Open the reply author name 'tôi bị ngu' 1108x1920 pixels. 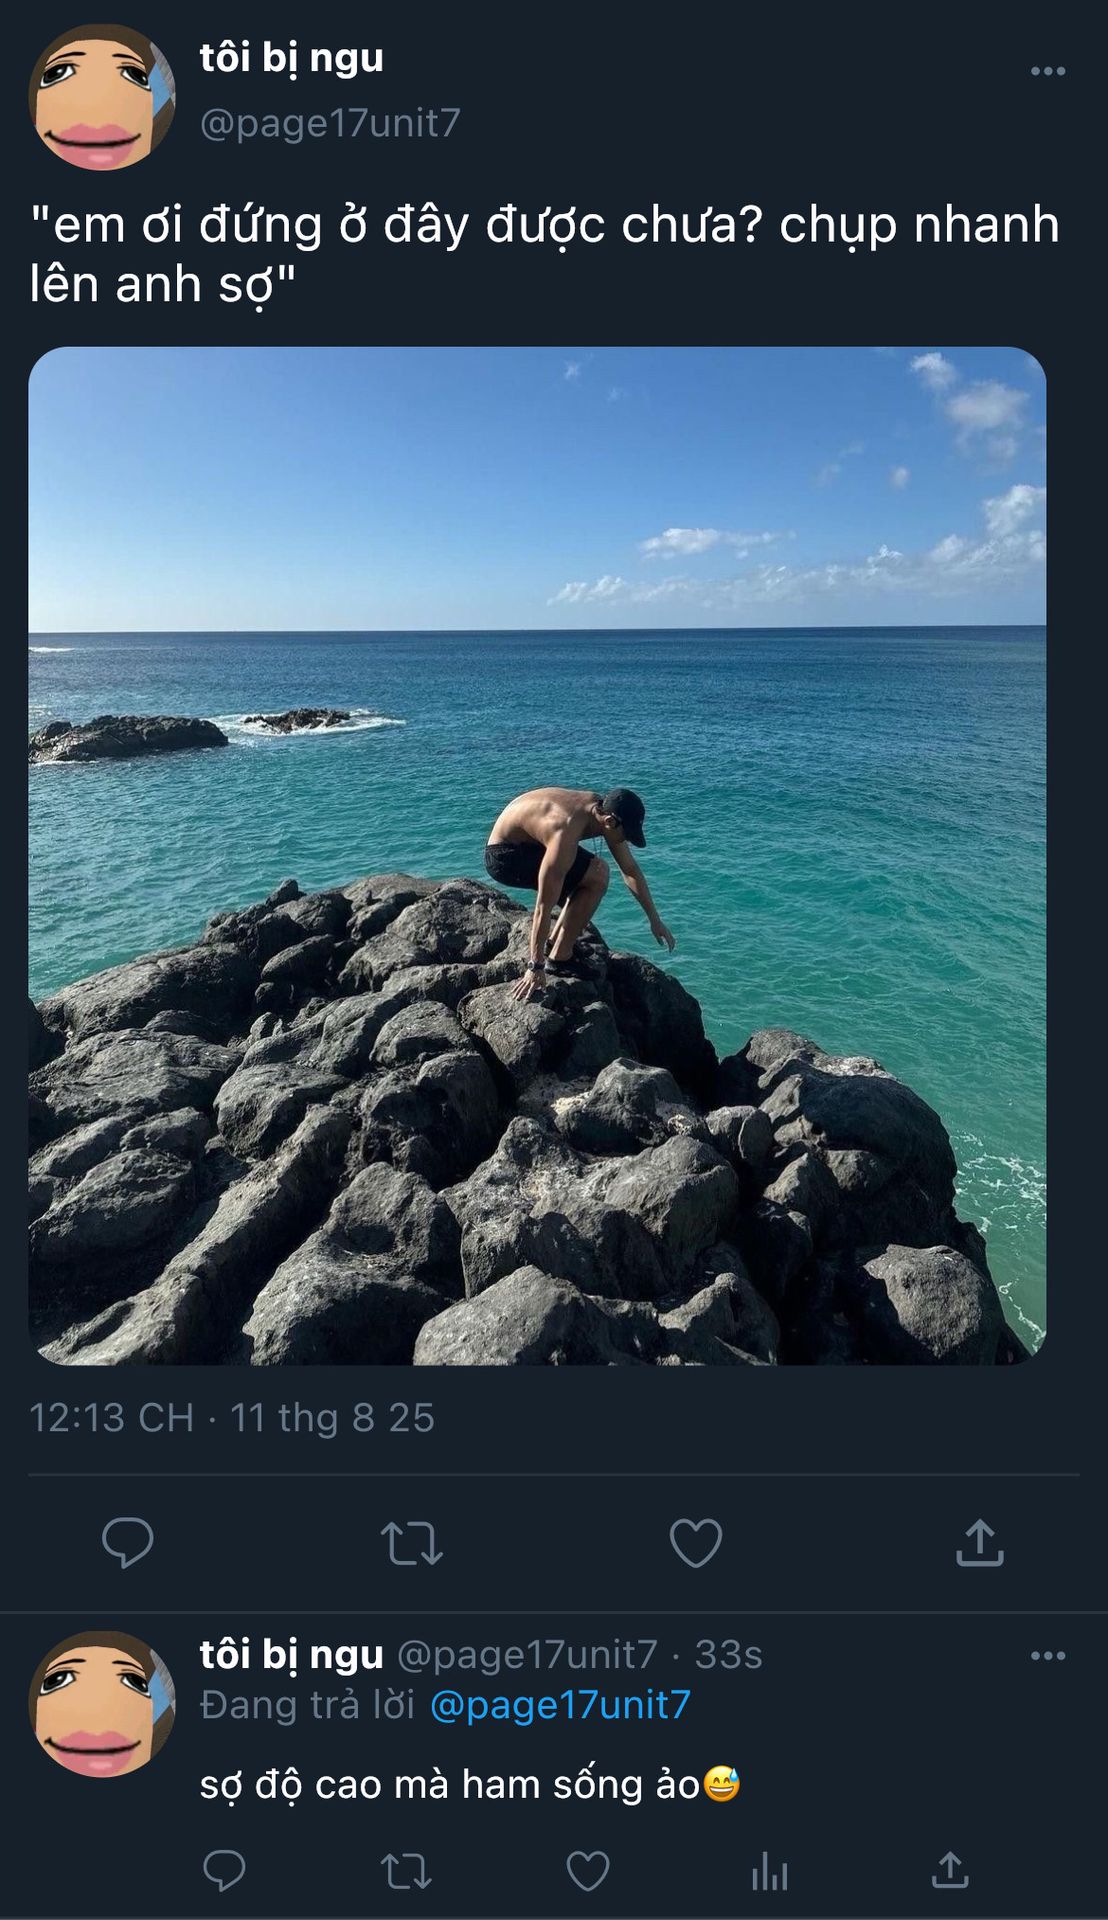coord(291,1655)
